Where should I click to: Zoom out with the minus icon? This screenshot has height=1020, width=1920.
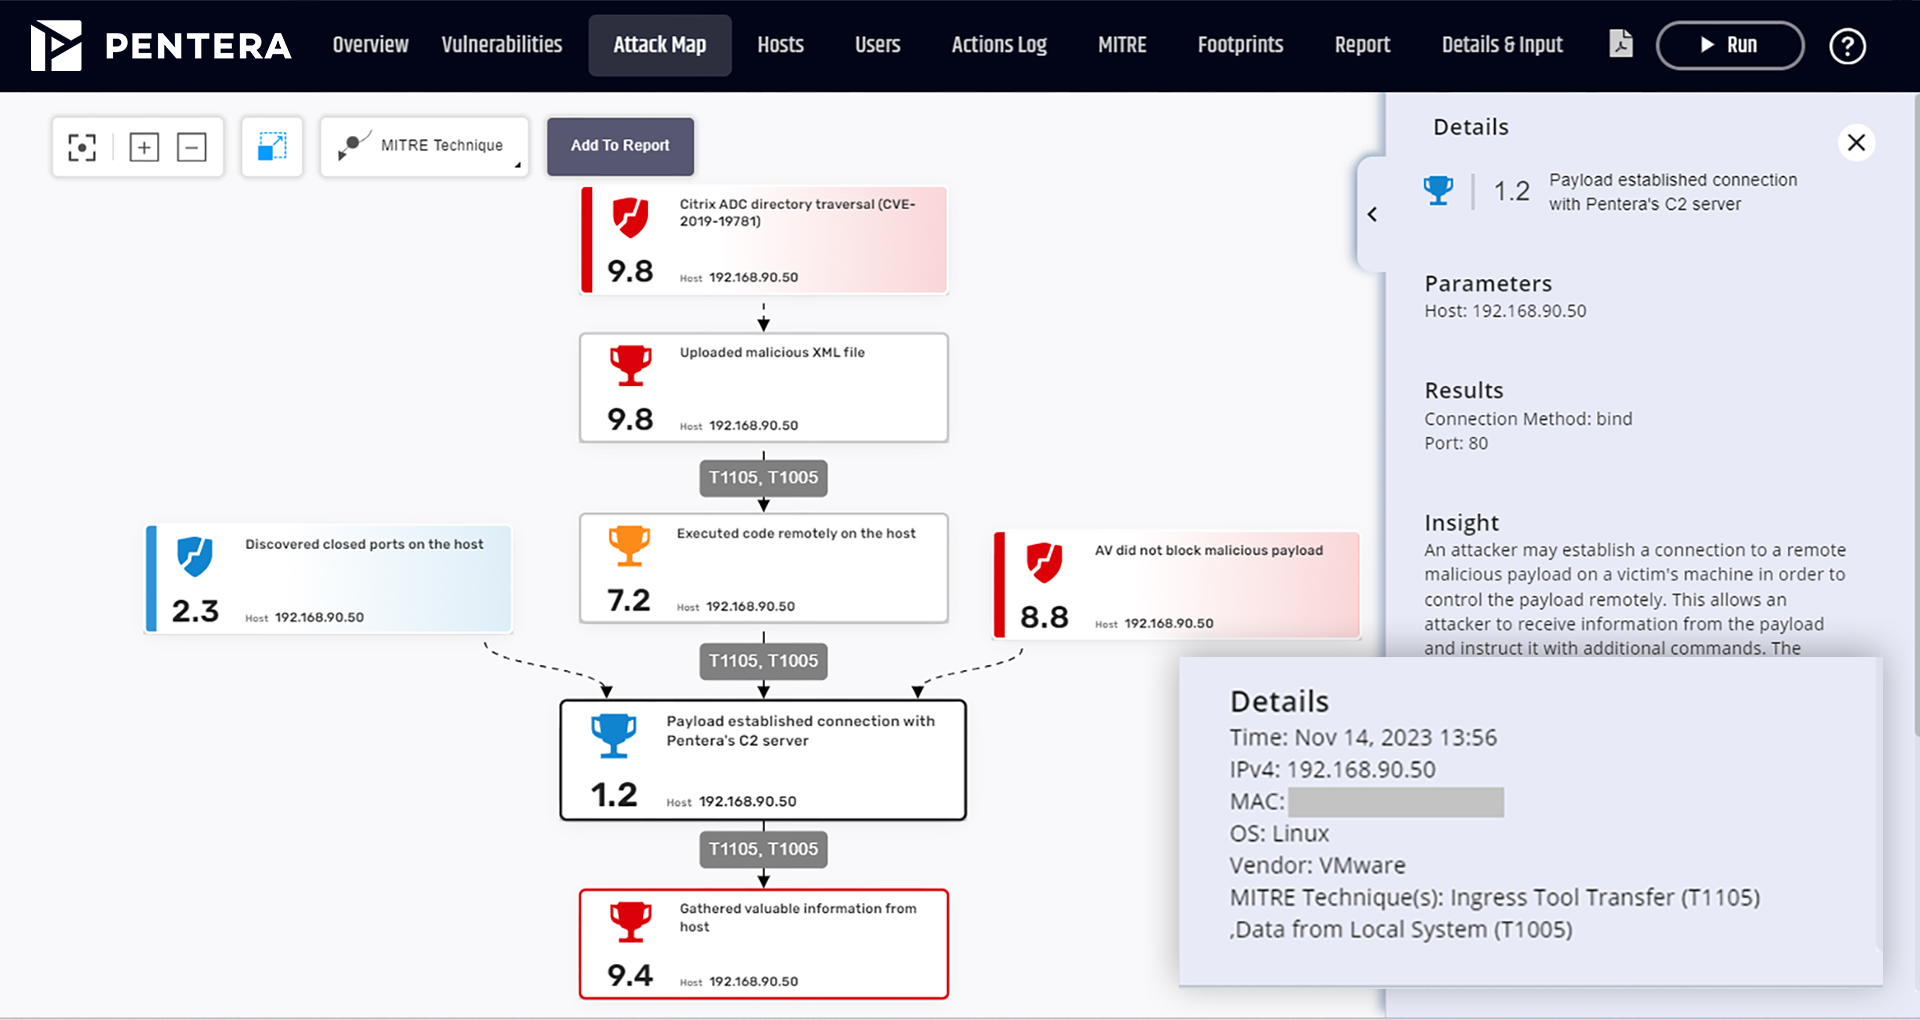pos(191,147)
